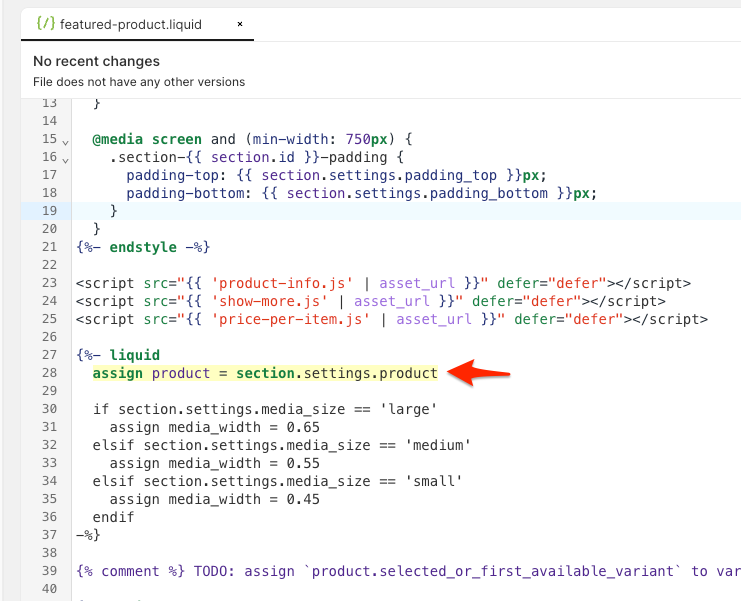Image resolution: width=741 pixels, height=601 pixels.
Task: Collapse the @media block at line 15
Action: coord(66,142)
